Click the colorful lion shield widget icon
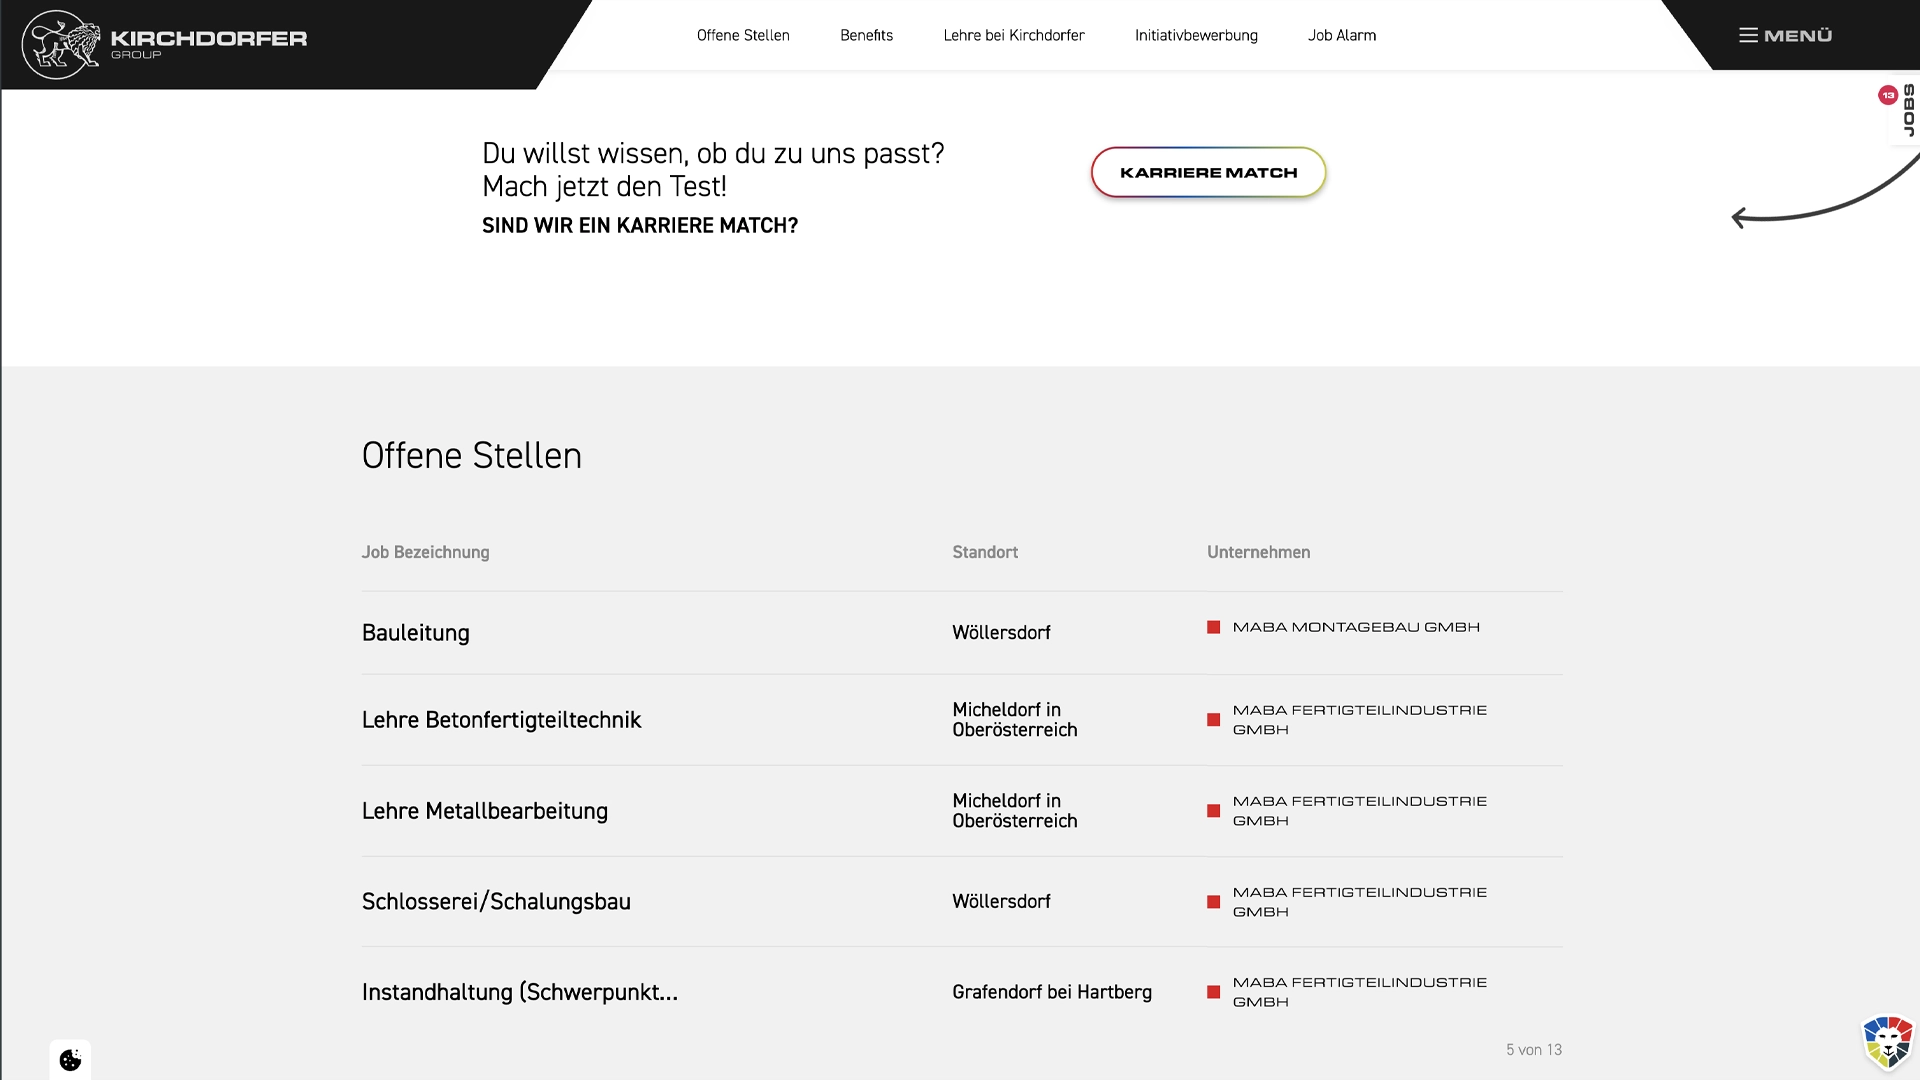 tap(1888, 1040)
